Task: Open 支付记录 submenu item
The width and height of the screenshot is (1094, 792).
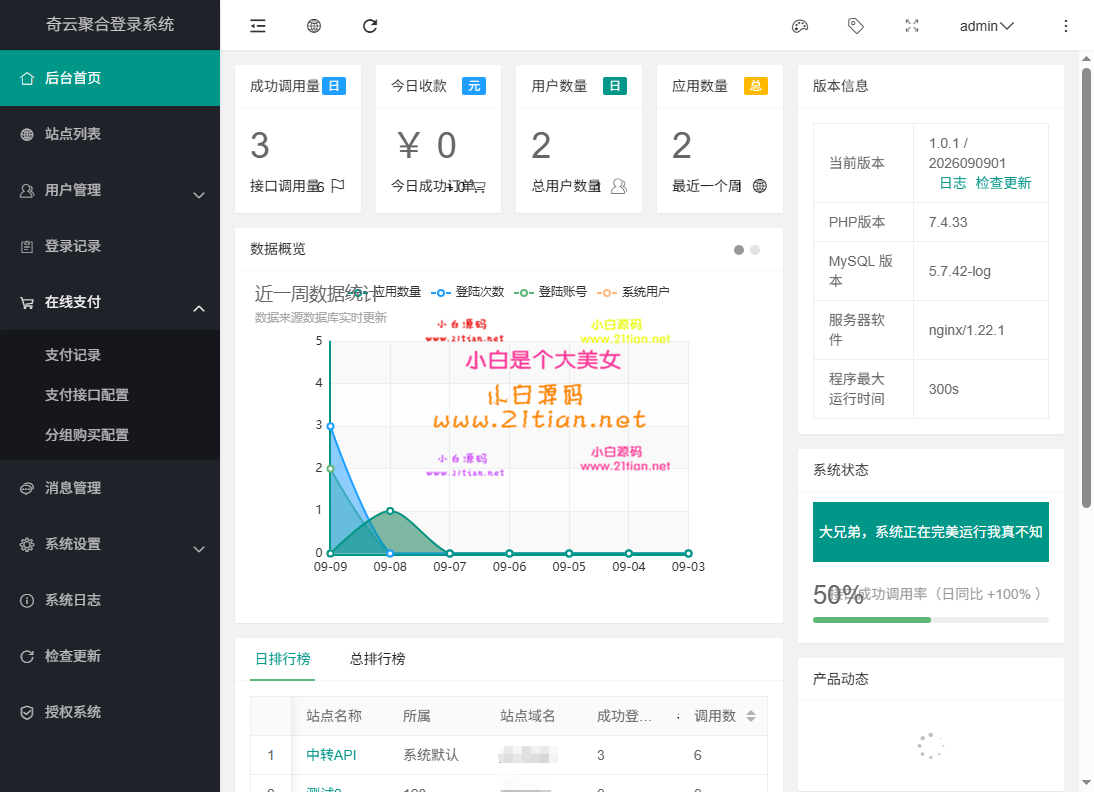Action: [x=110, y=355]
